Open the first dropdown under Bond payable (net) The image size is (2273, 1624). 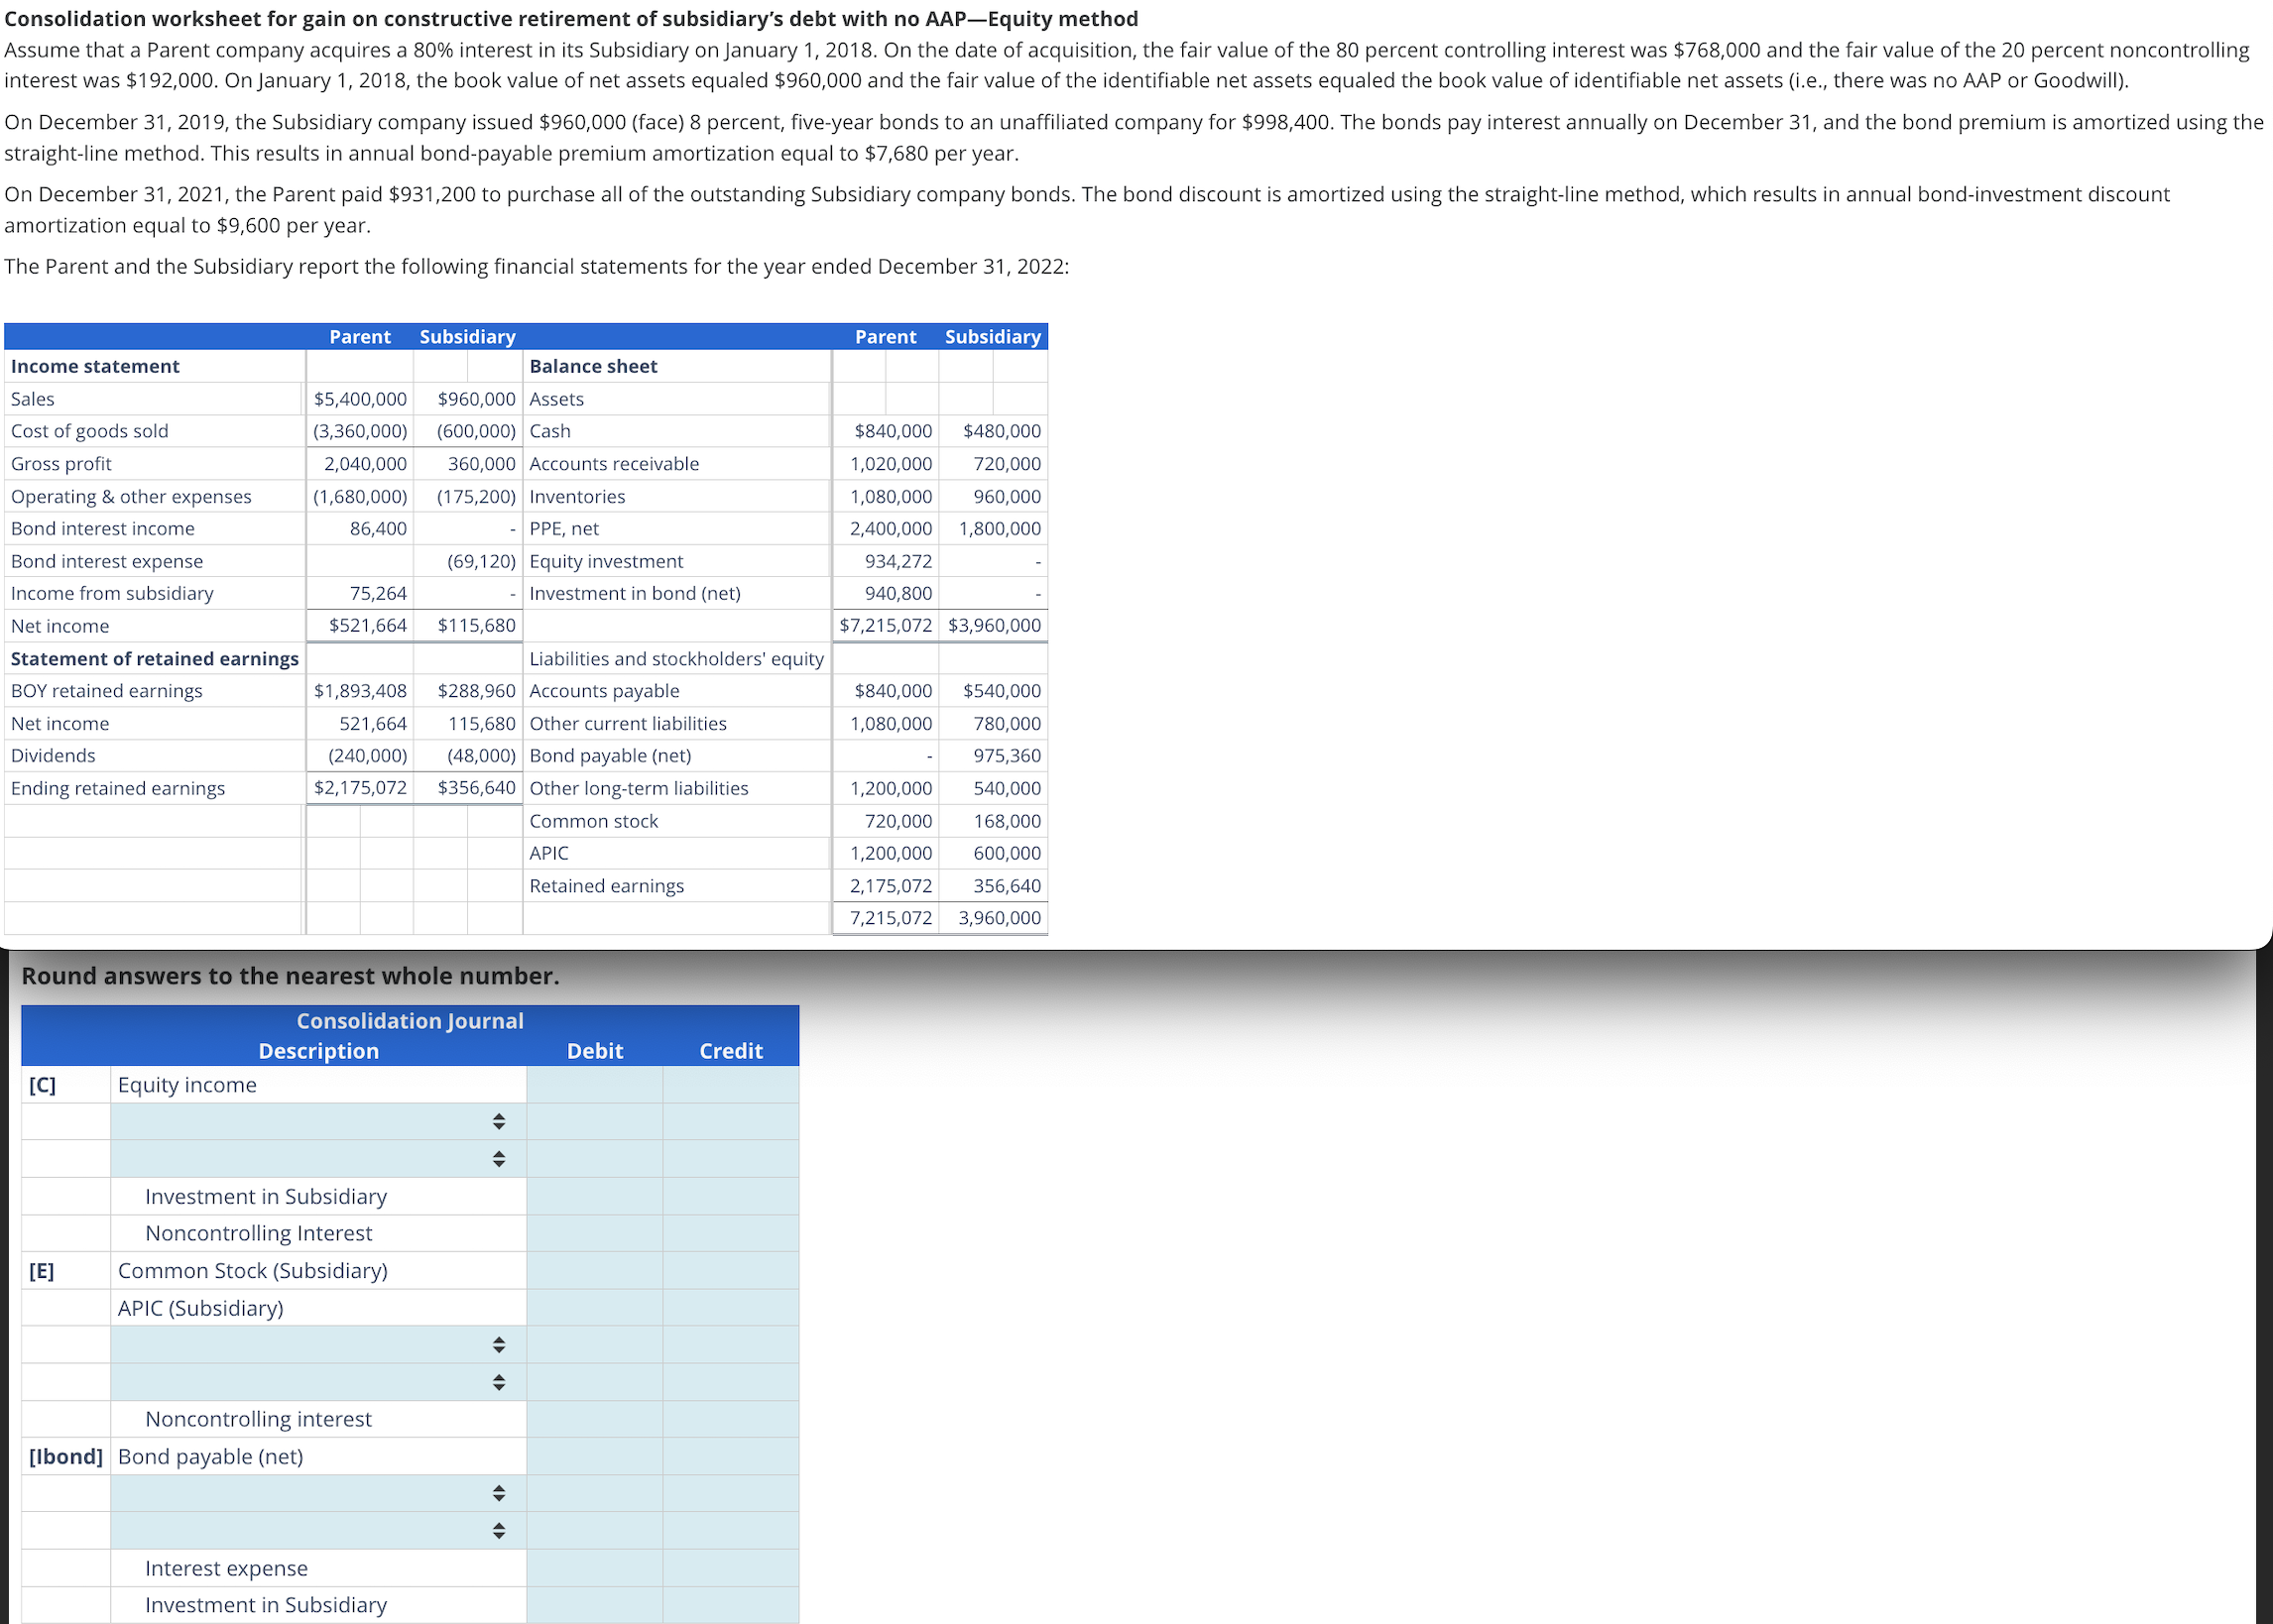point(499,1493)
